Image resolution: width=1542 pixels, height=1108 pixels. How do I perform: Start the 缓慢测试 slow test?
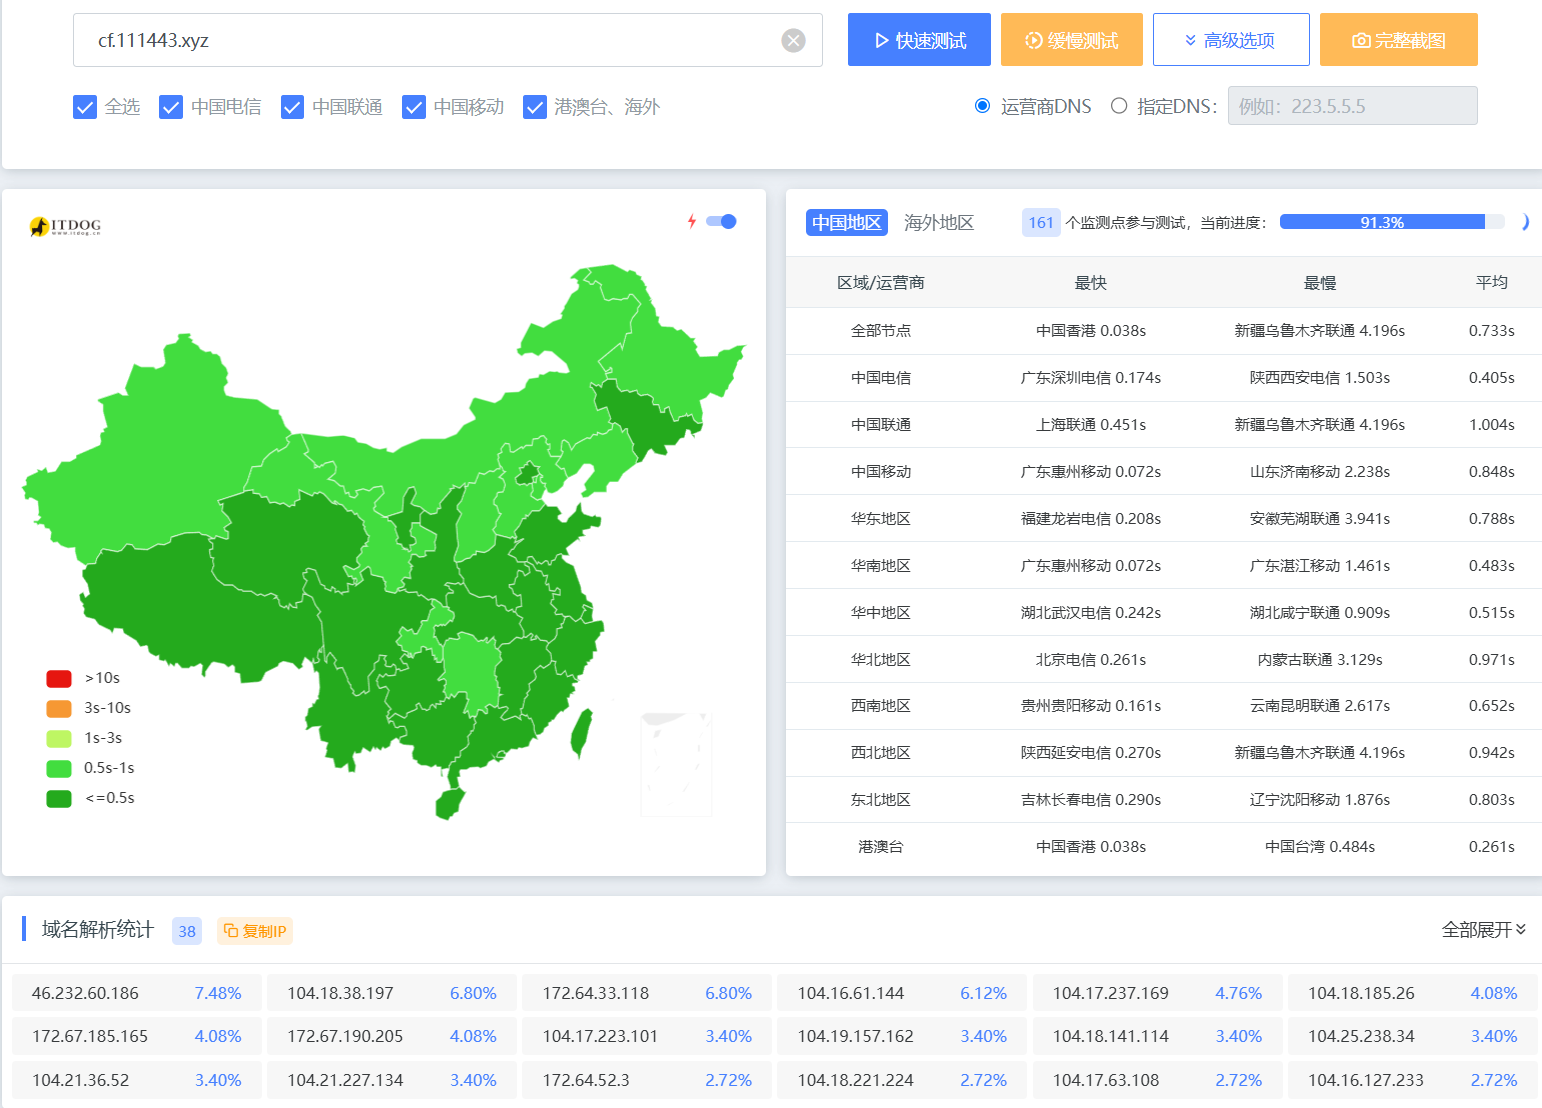pyautogui.click(x=1071, y=40)
